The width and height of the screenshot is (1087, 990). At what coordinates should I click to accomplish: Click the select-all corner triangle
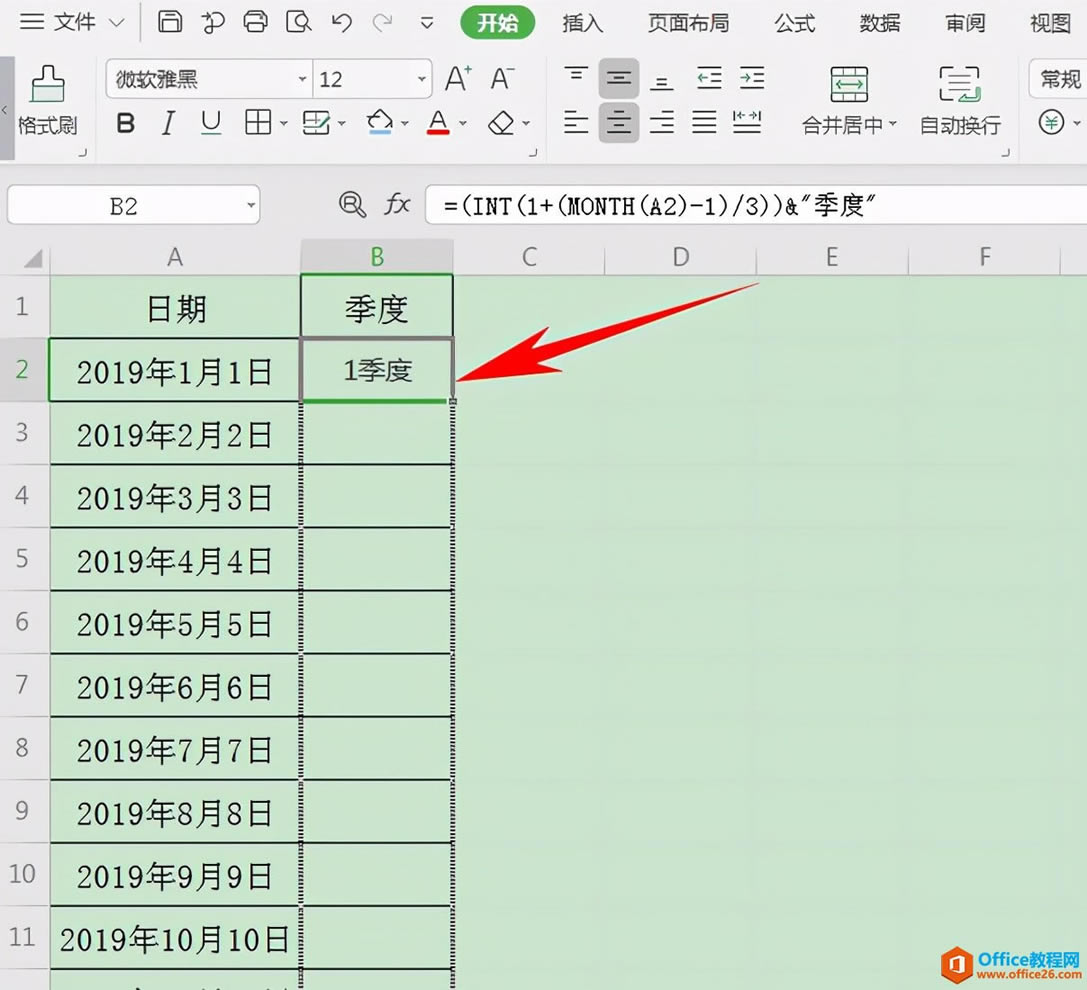tap(33, 259)
